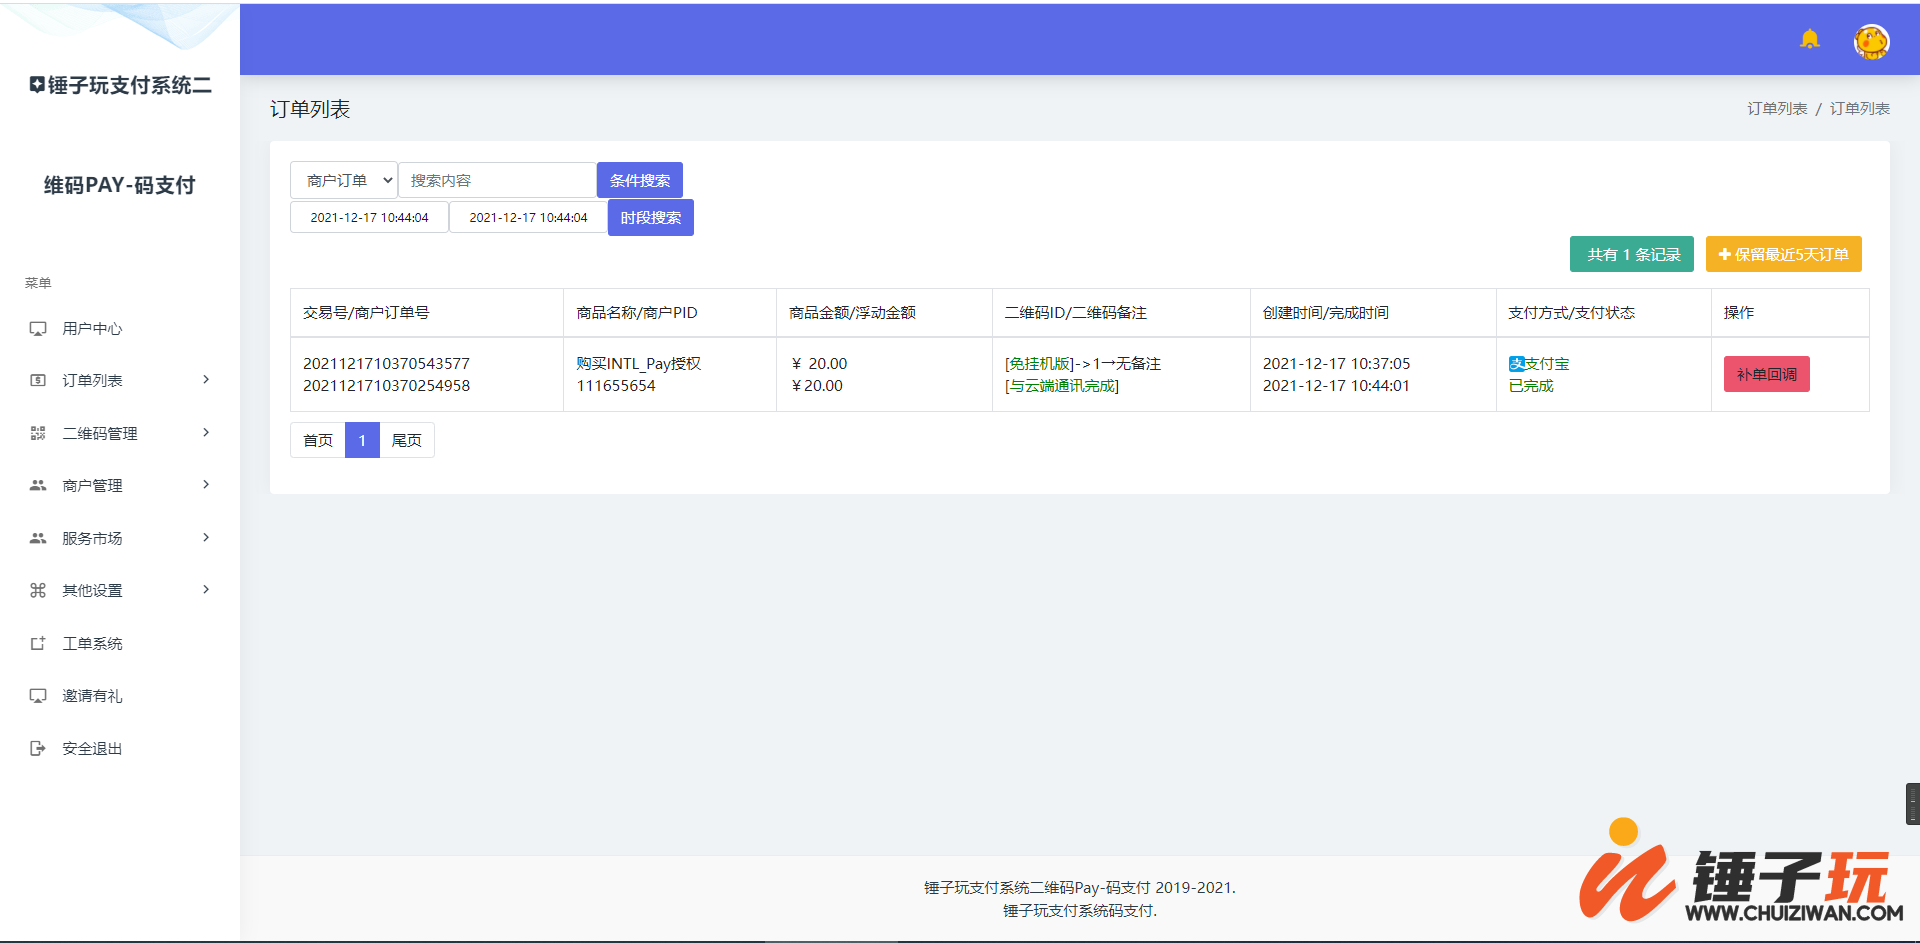The image size is (1920, 943).
Task: Click the start time date field
Action: pos(369,217)
